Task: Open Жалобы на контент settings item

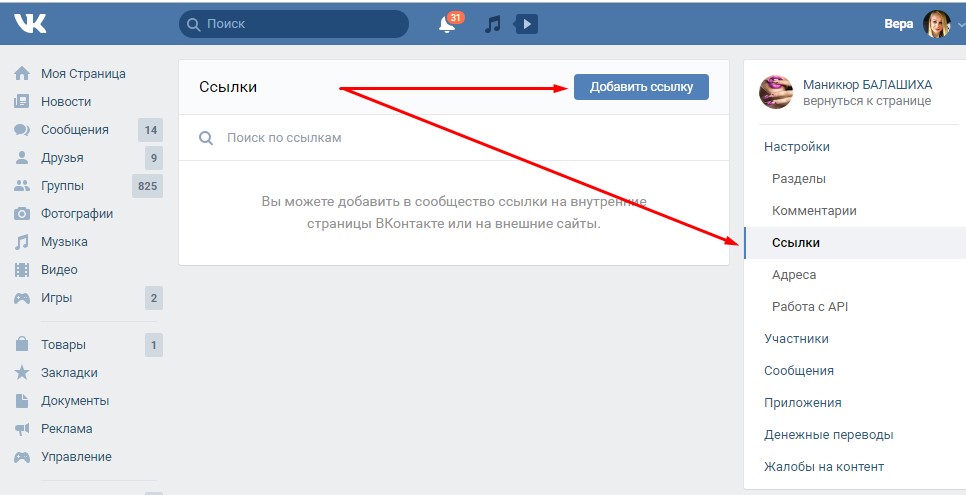Action: [x=824, y=467]
